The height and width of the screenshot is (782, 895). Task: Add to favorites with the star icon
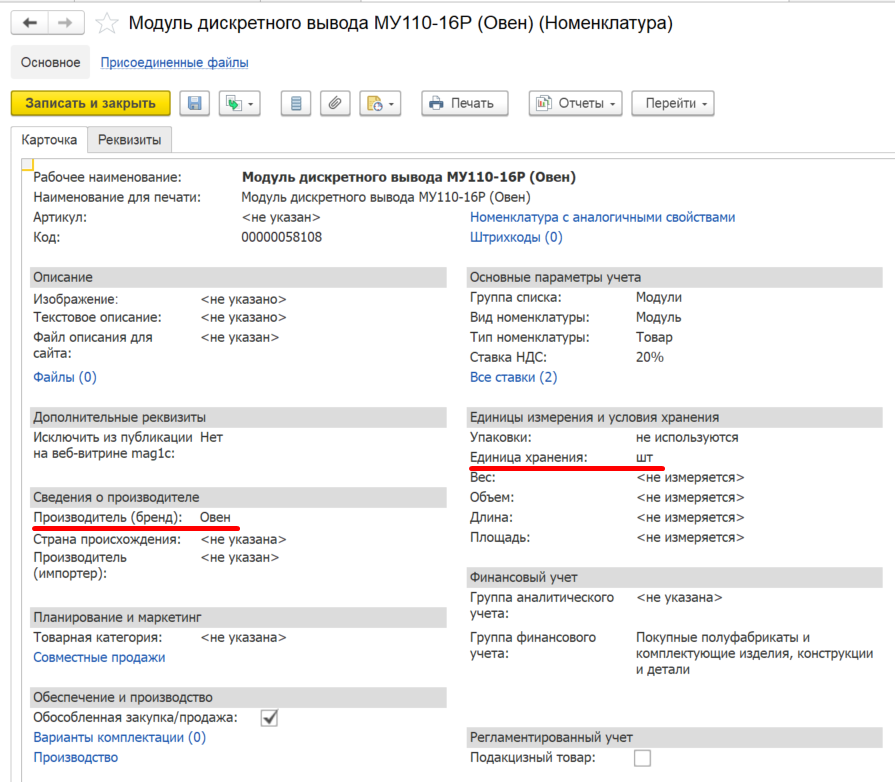click(x=107, y=23)
